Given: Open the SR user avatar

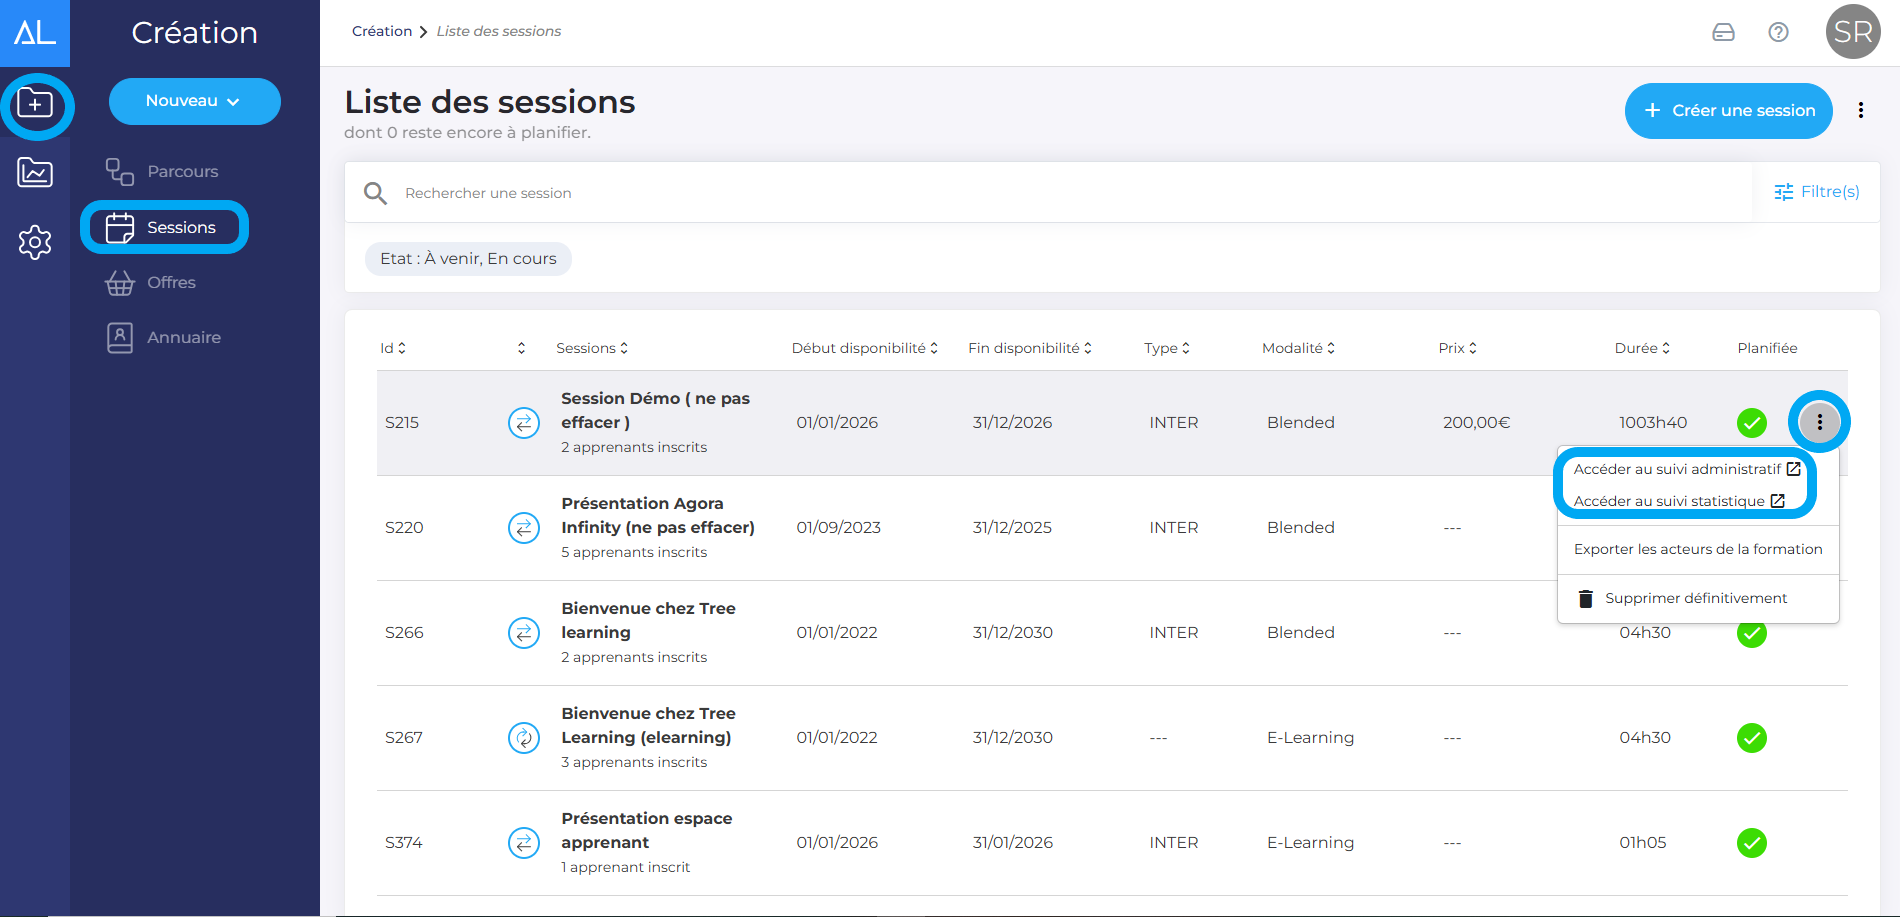Looking at the screenshot, I should (1852, 32).
